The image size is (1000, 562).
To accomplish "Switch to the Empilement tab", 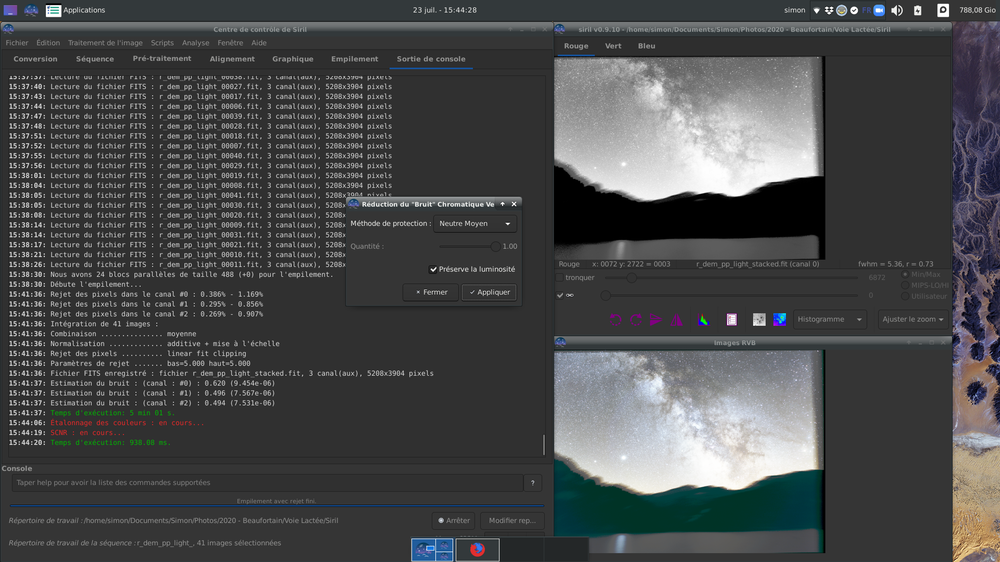I will coord(354,59).
